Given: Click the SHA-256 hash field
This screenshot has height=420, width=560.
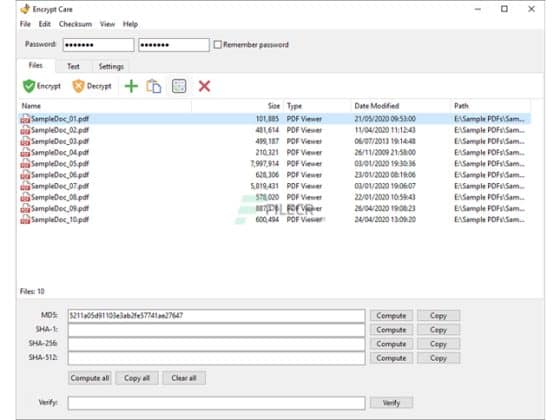Looking at the screenshot, I should [x=216, y=344].
